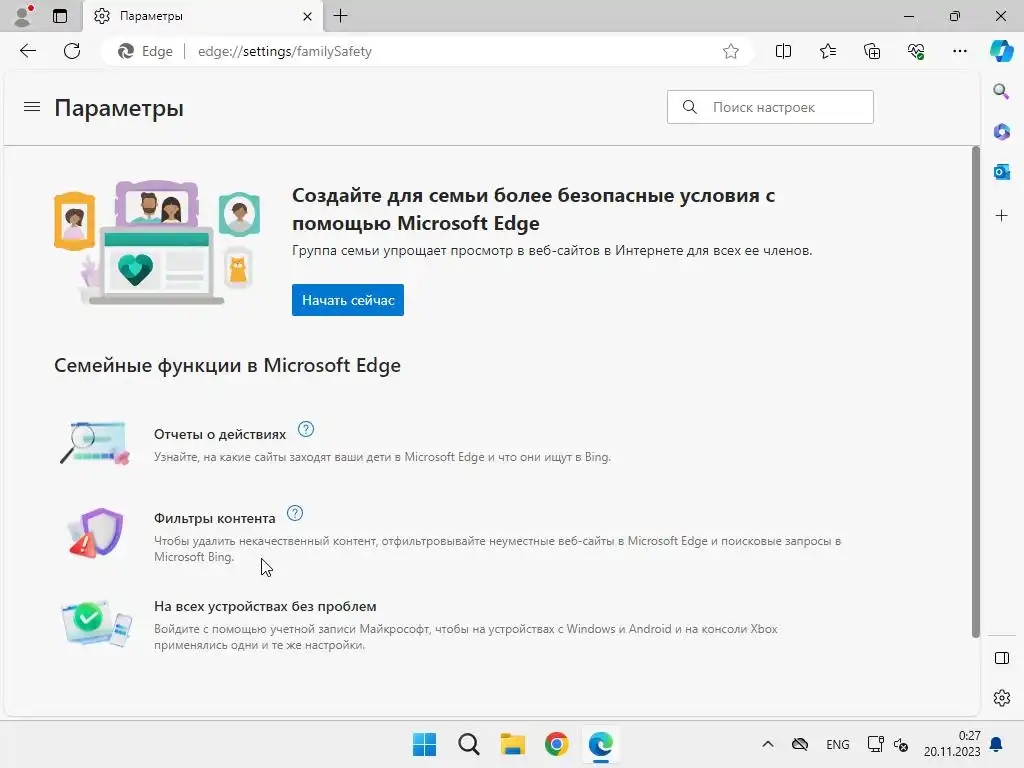The image size is (1024, 768).
Task: Open a new tab with plus button
Action: click(x=340, y=16)
